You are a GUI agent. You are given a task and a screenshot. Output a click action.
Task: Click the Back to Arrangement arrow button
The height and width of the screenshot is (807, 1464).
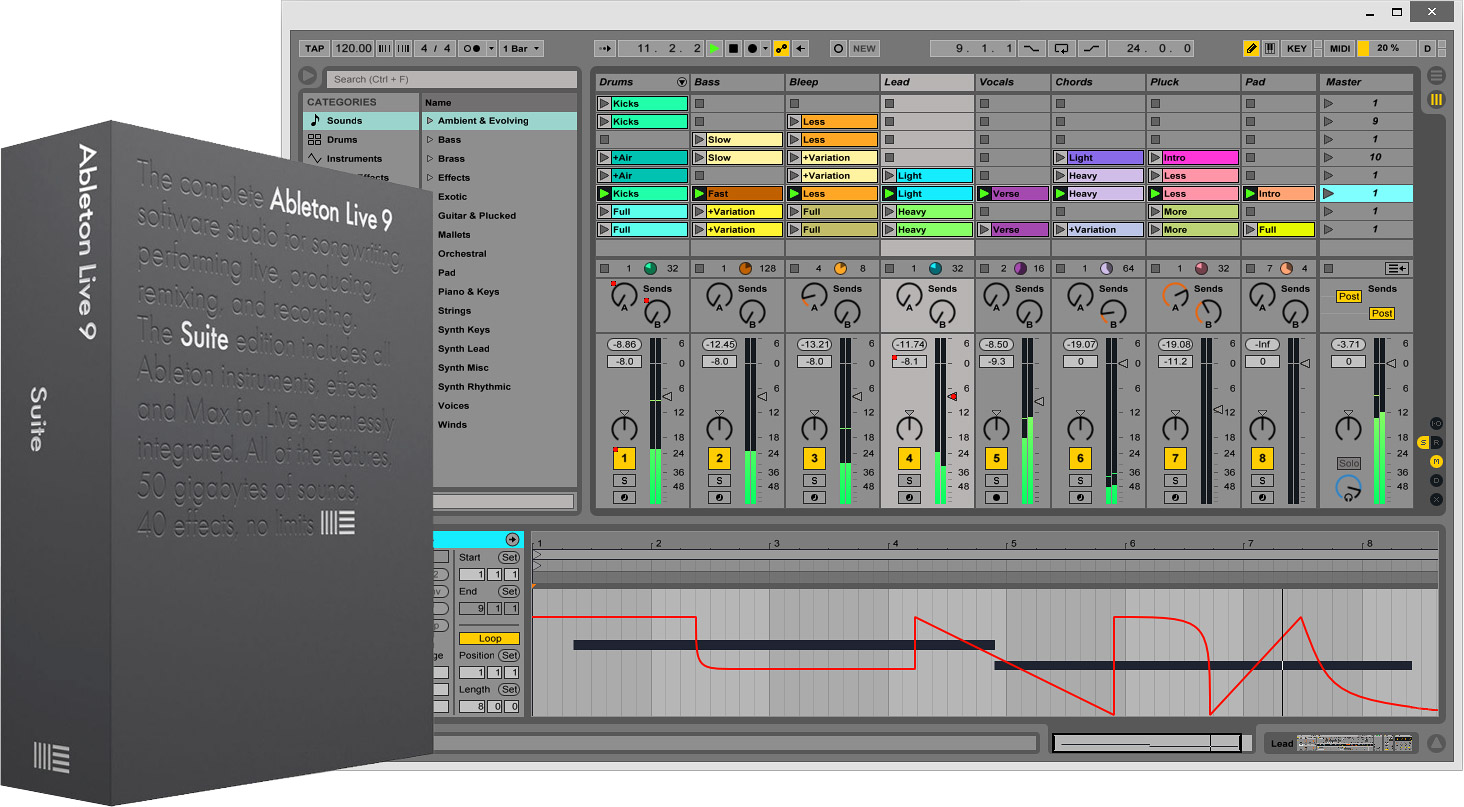pos(801,48)
